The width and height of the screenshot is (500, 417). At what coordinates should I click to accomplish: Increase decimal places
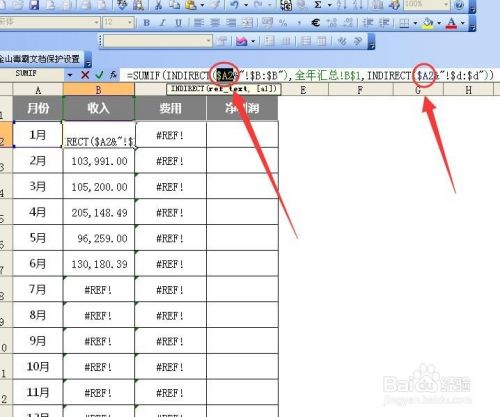pyautogui.click(x=332, y=23)
